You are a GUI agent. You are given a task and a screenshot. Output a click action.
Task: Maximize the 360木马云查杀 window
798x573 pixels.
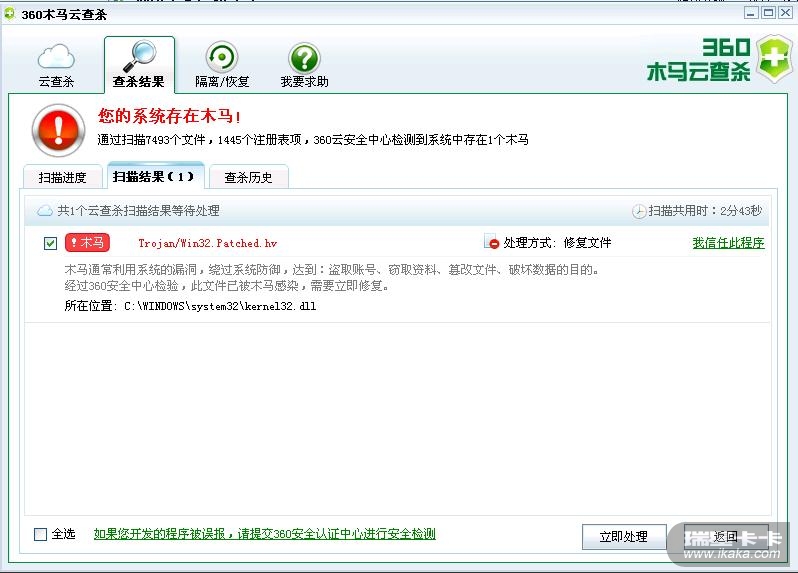click(768, 13)
